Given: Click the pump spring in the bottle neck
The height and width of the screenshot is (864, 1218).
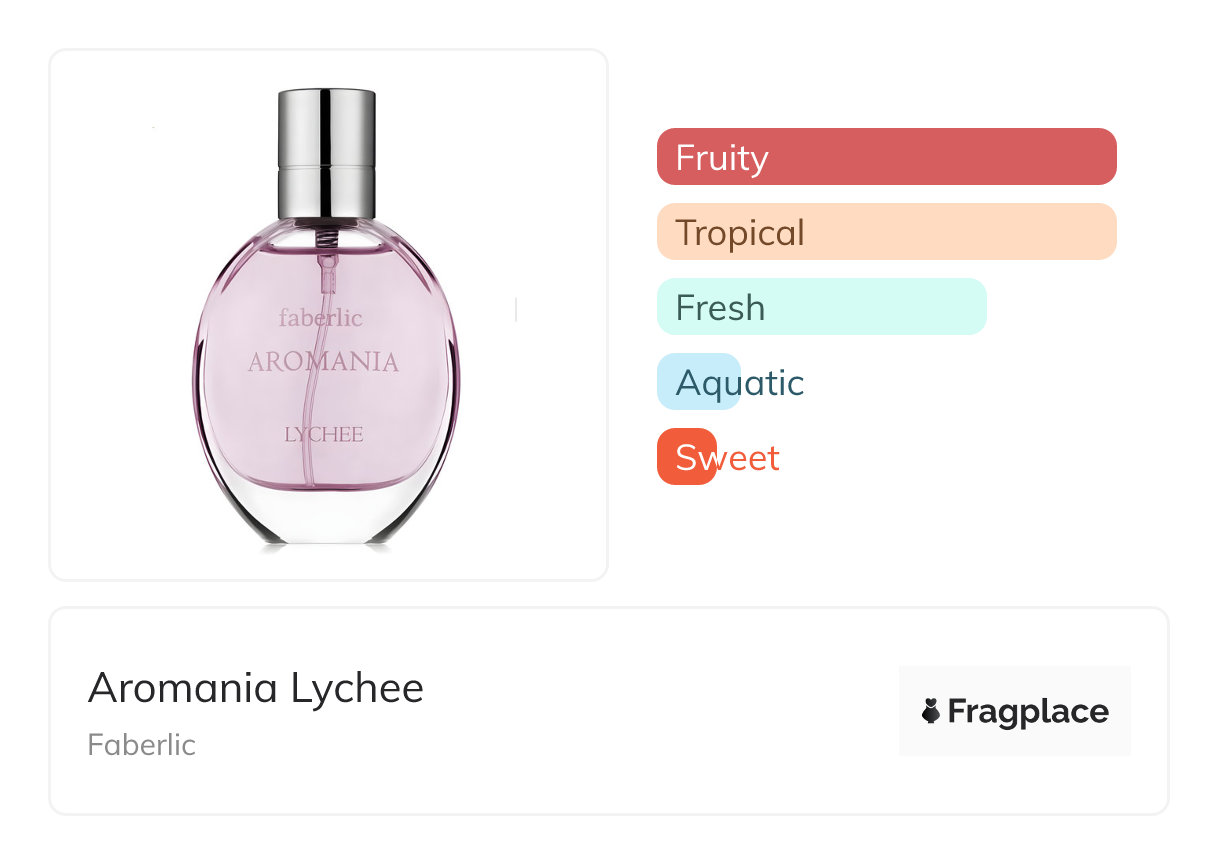Looking at the screenshot, I should point(326,239).
